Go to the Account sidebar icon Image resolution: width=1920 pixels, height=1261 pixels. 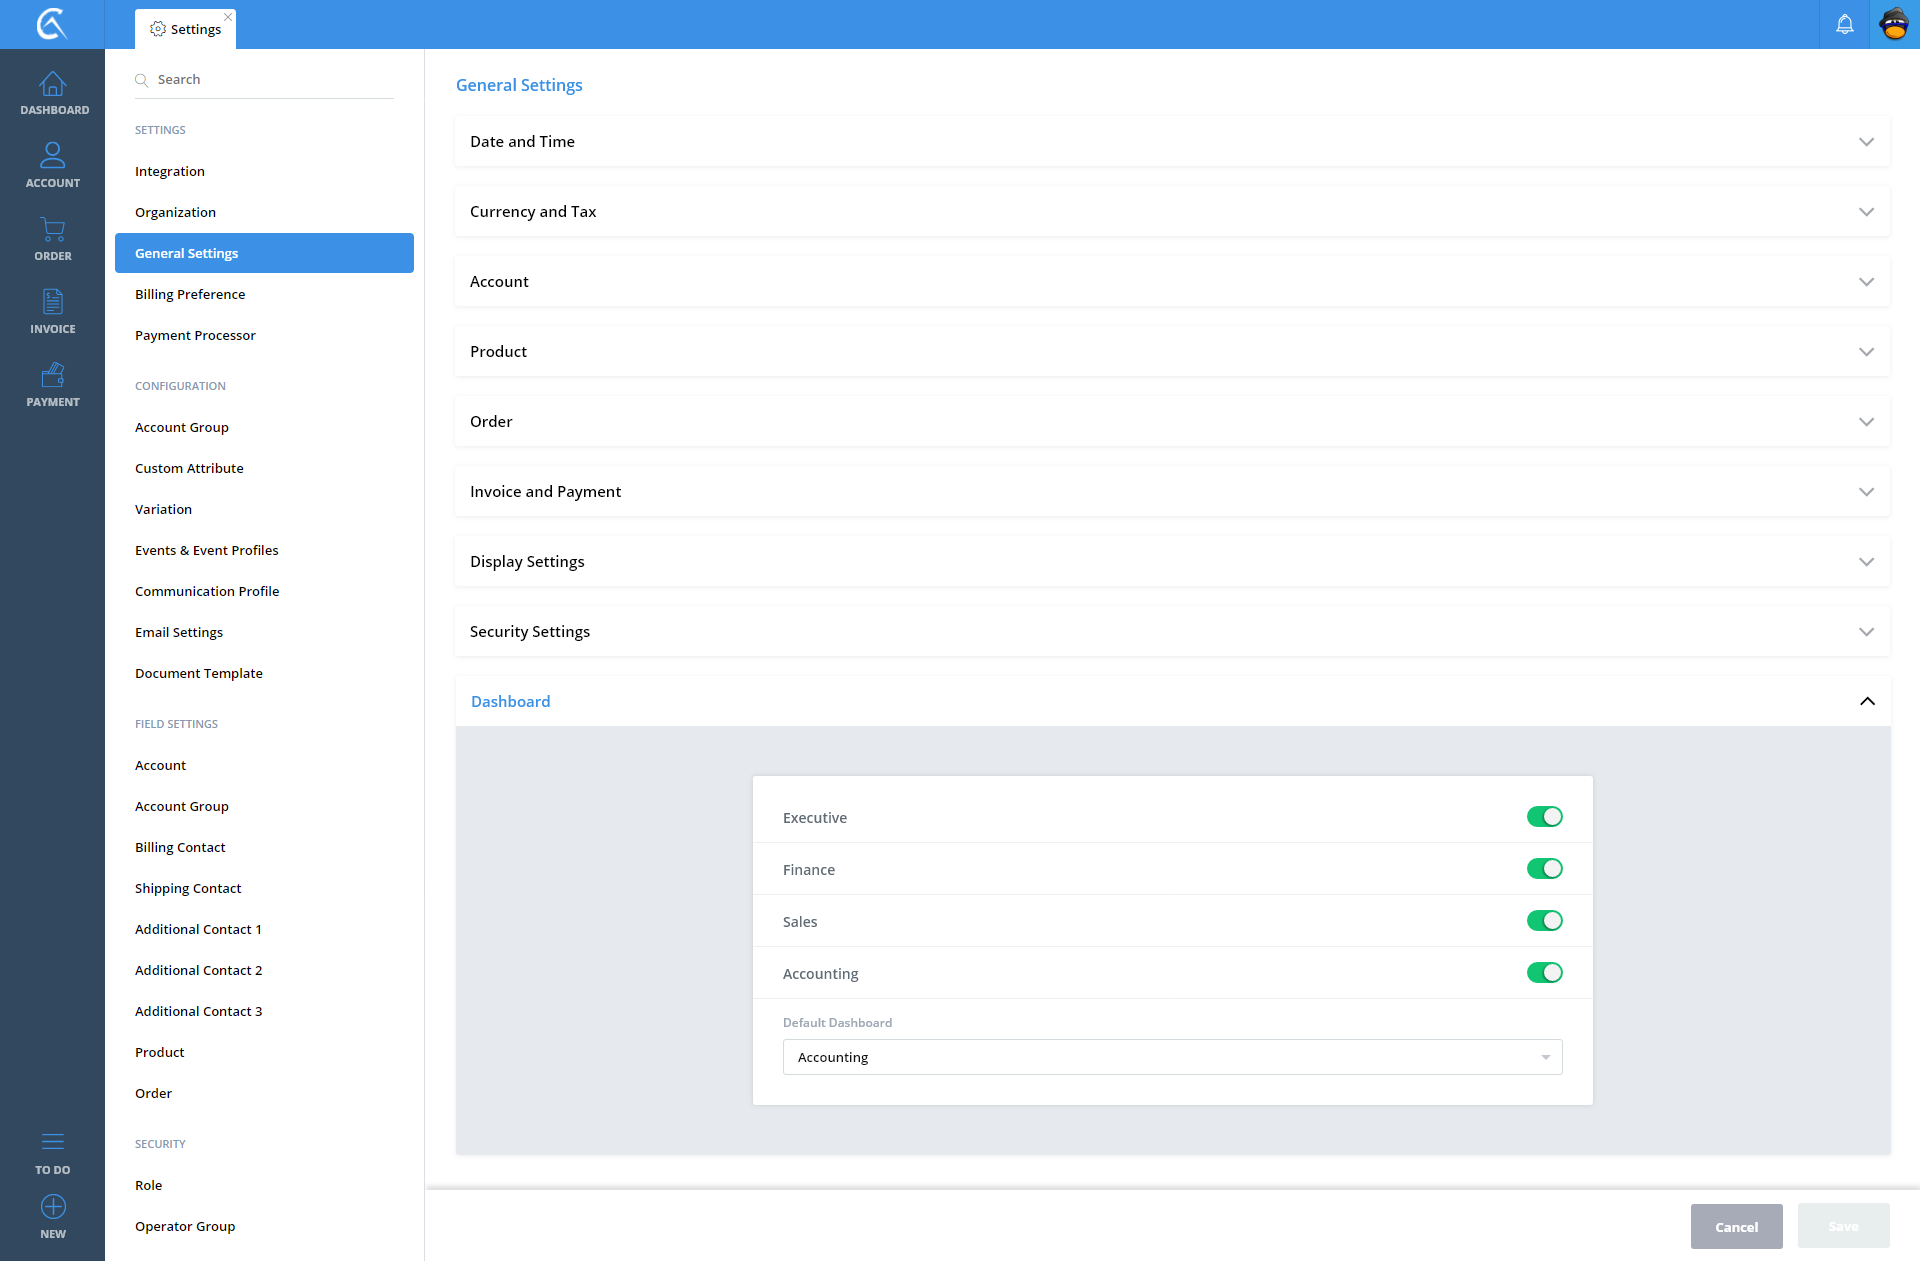[52, 156]
